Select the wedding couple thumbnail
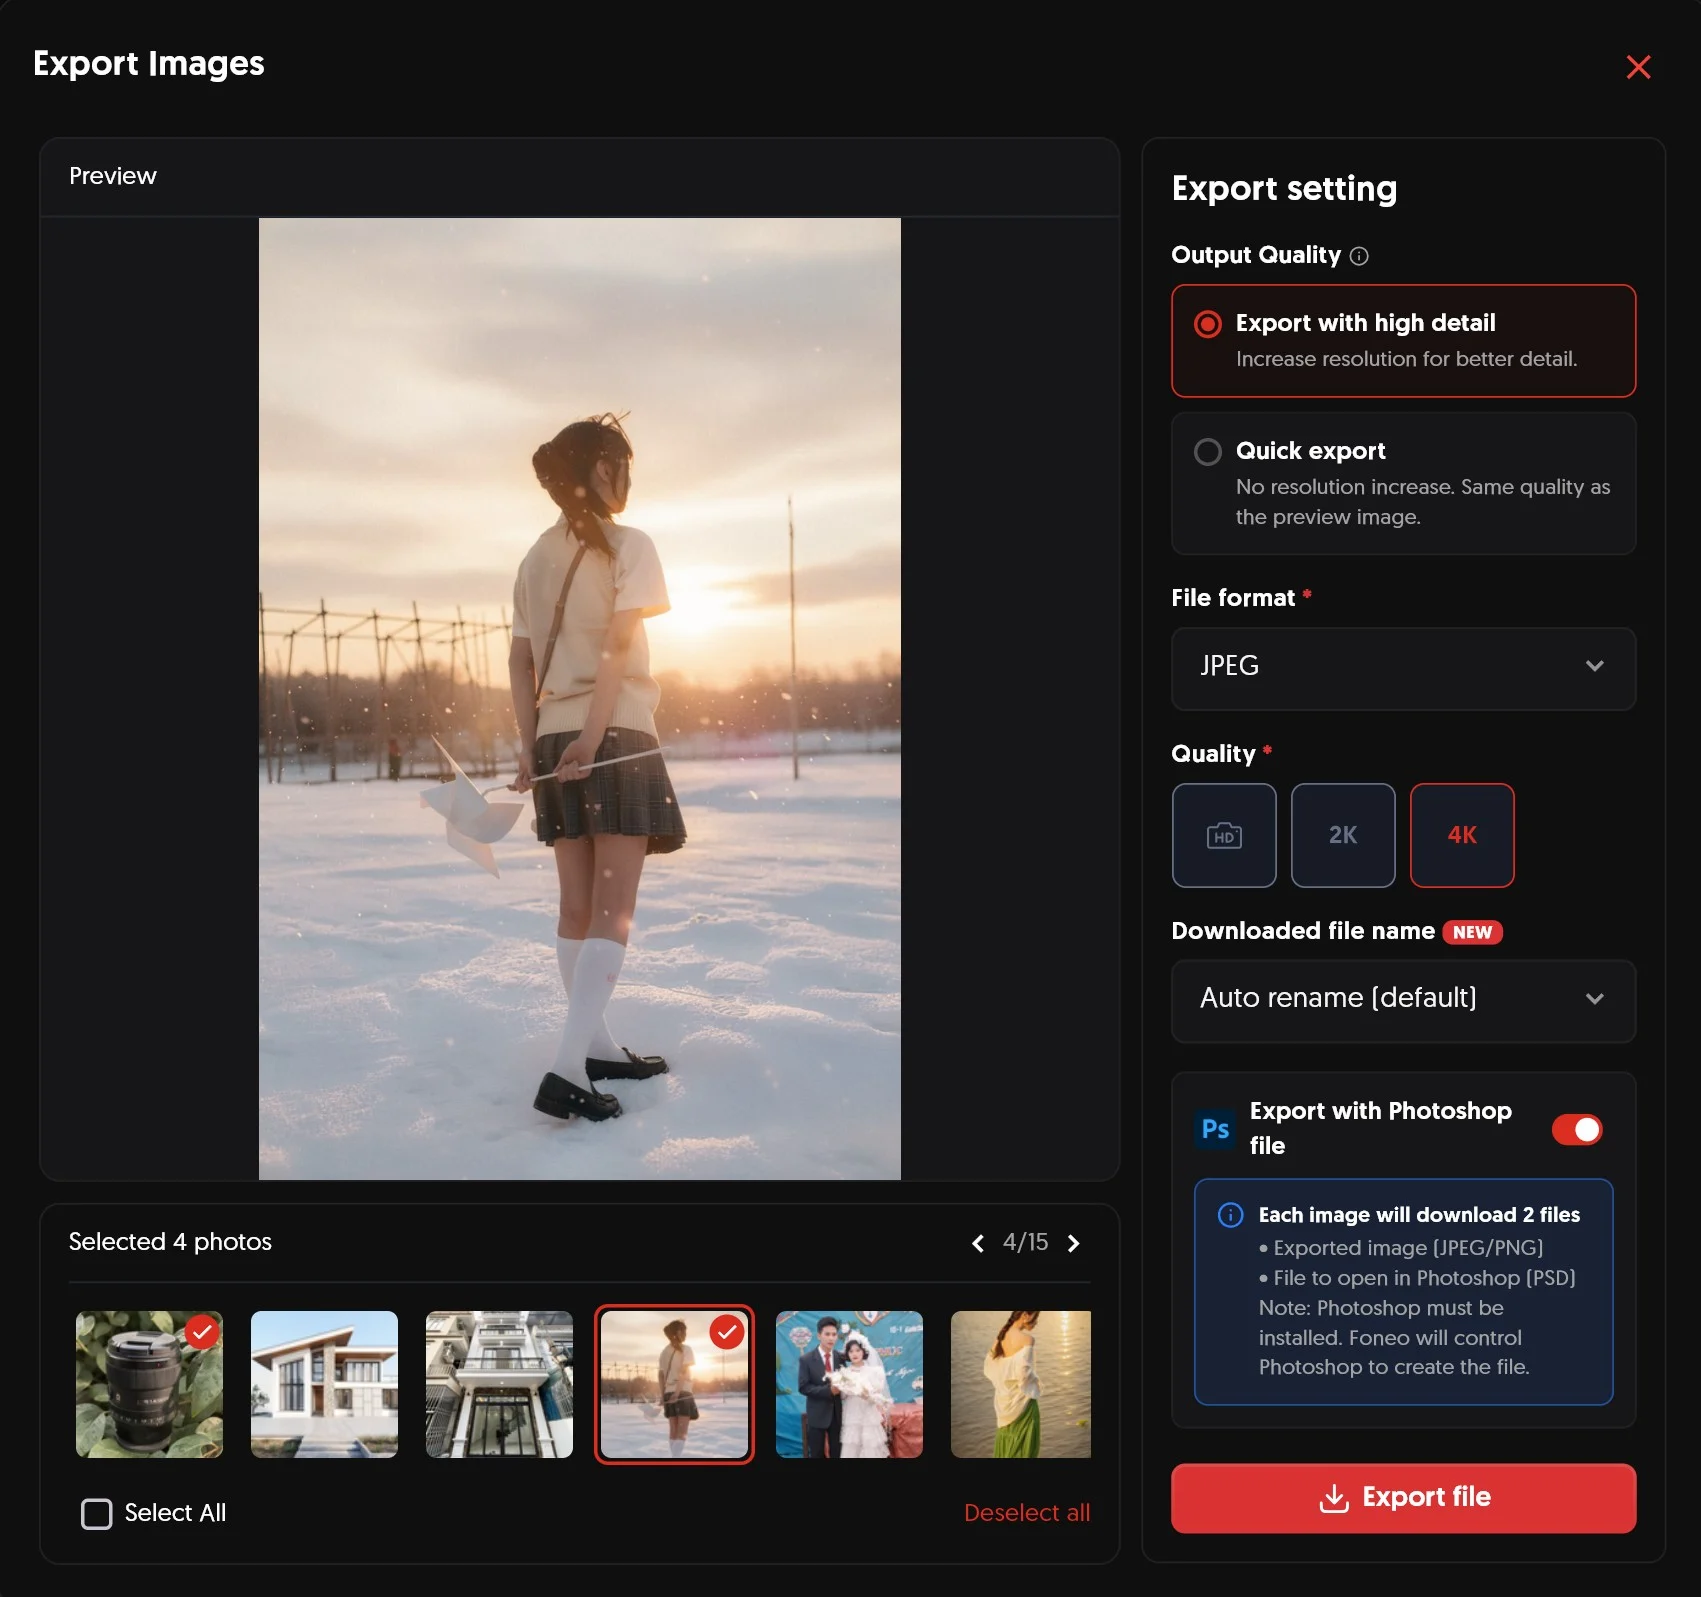The width and height of the screenshot is (1701, 1597). [x=849, y=1384]
